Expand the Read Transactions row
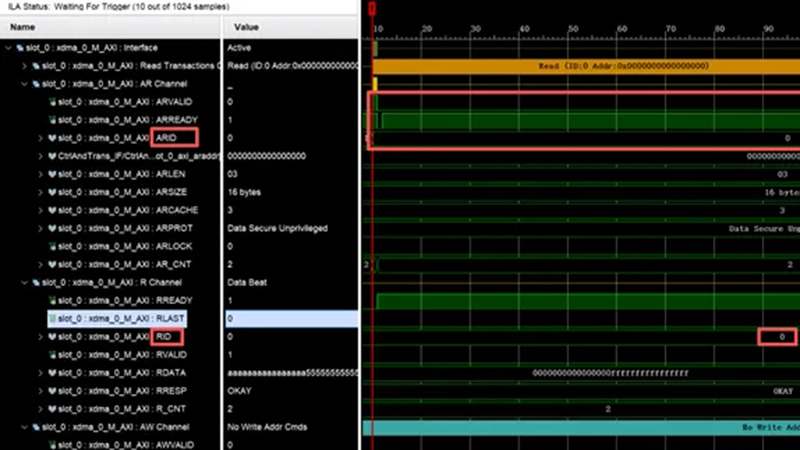 (x=25, y=66)
